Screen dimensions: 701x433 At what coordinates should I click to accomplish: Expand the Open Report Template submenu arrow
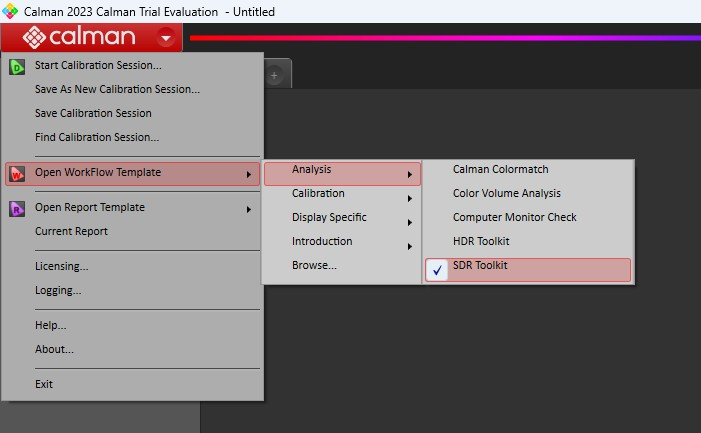249,209
